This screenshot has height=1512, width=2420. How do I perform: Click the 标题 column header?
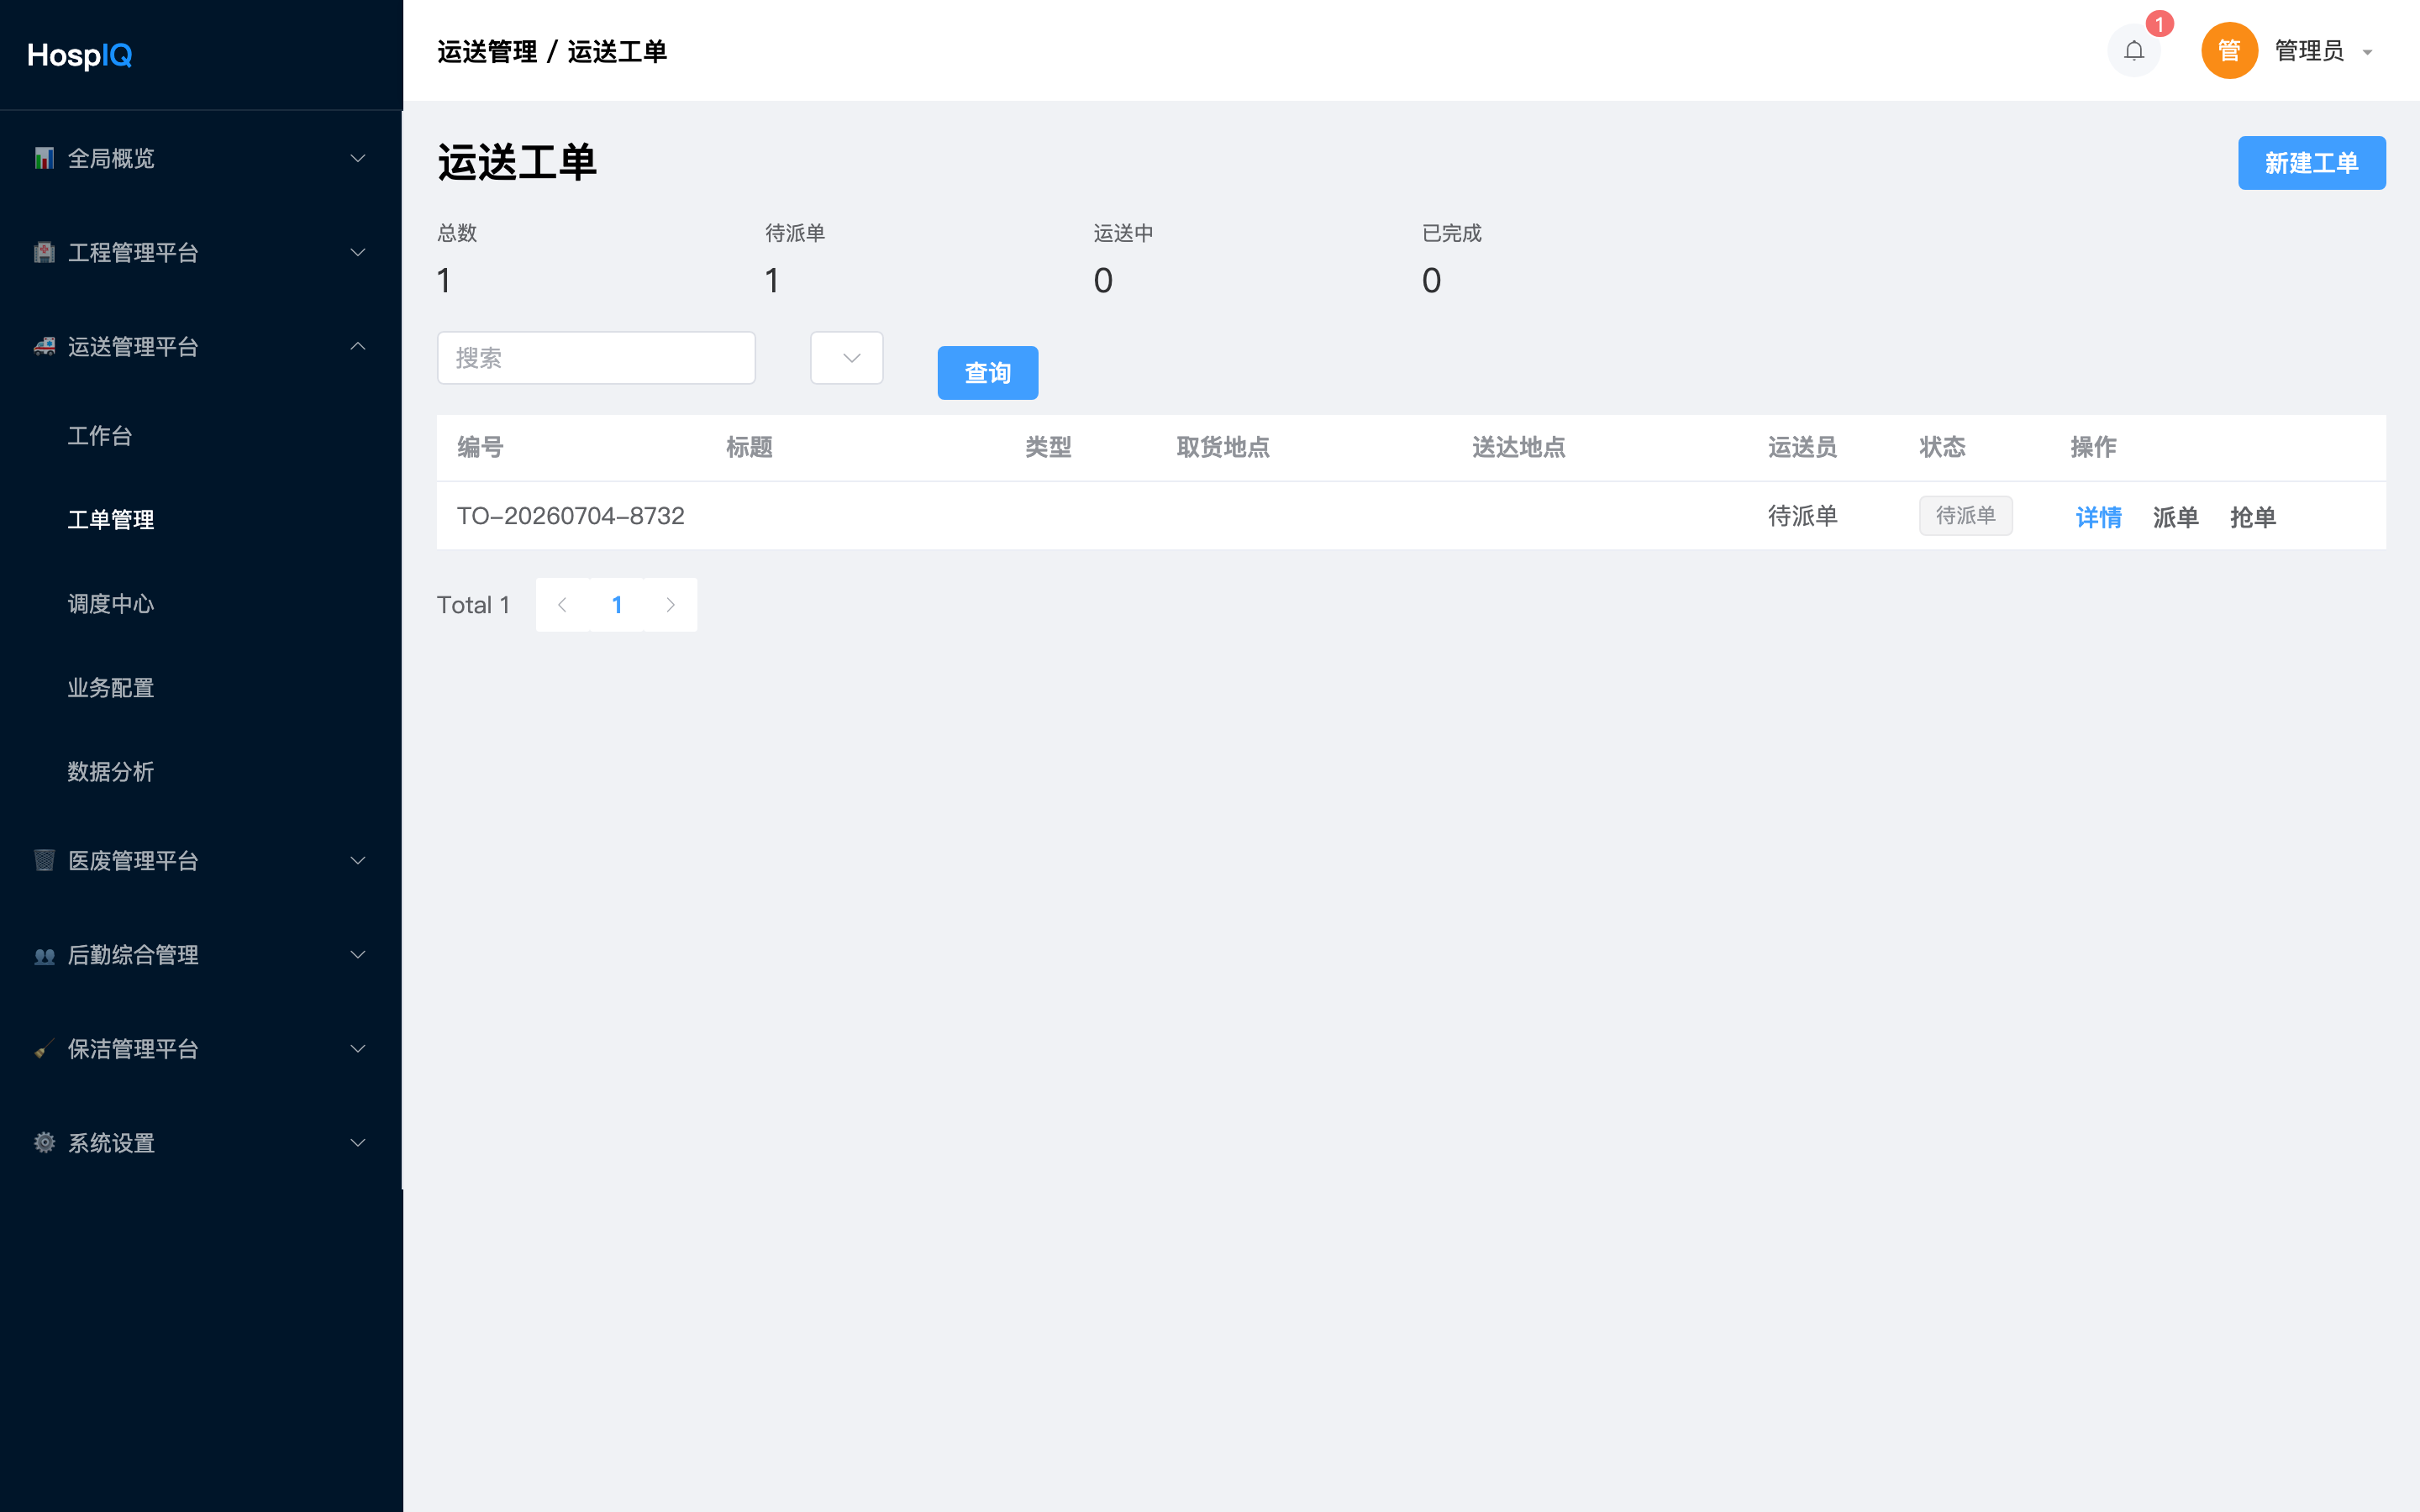pyautogui.click(x=749, y=447)
